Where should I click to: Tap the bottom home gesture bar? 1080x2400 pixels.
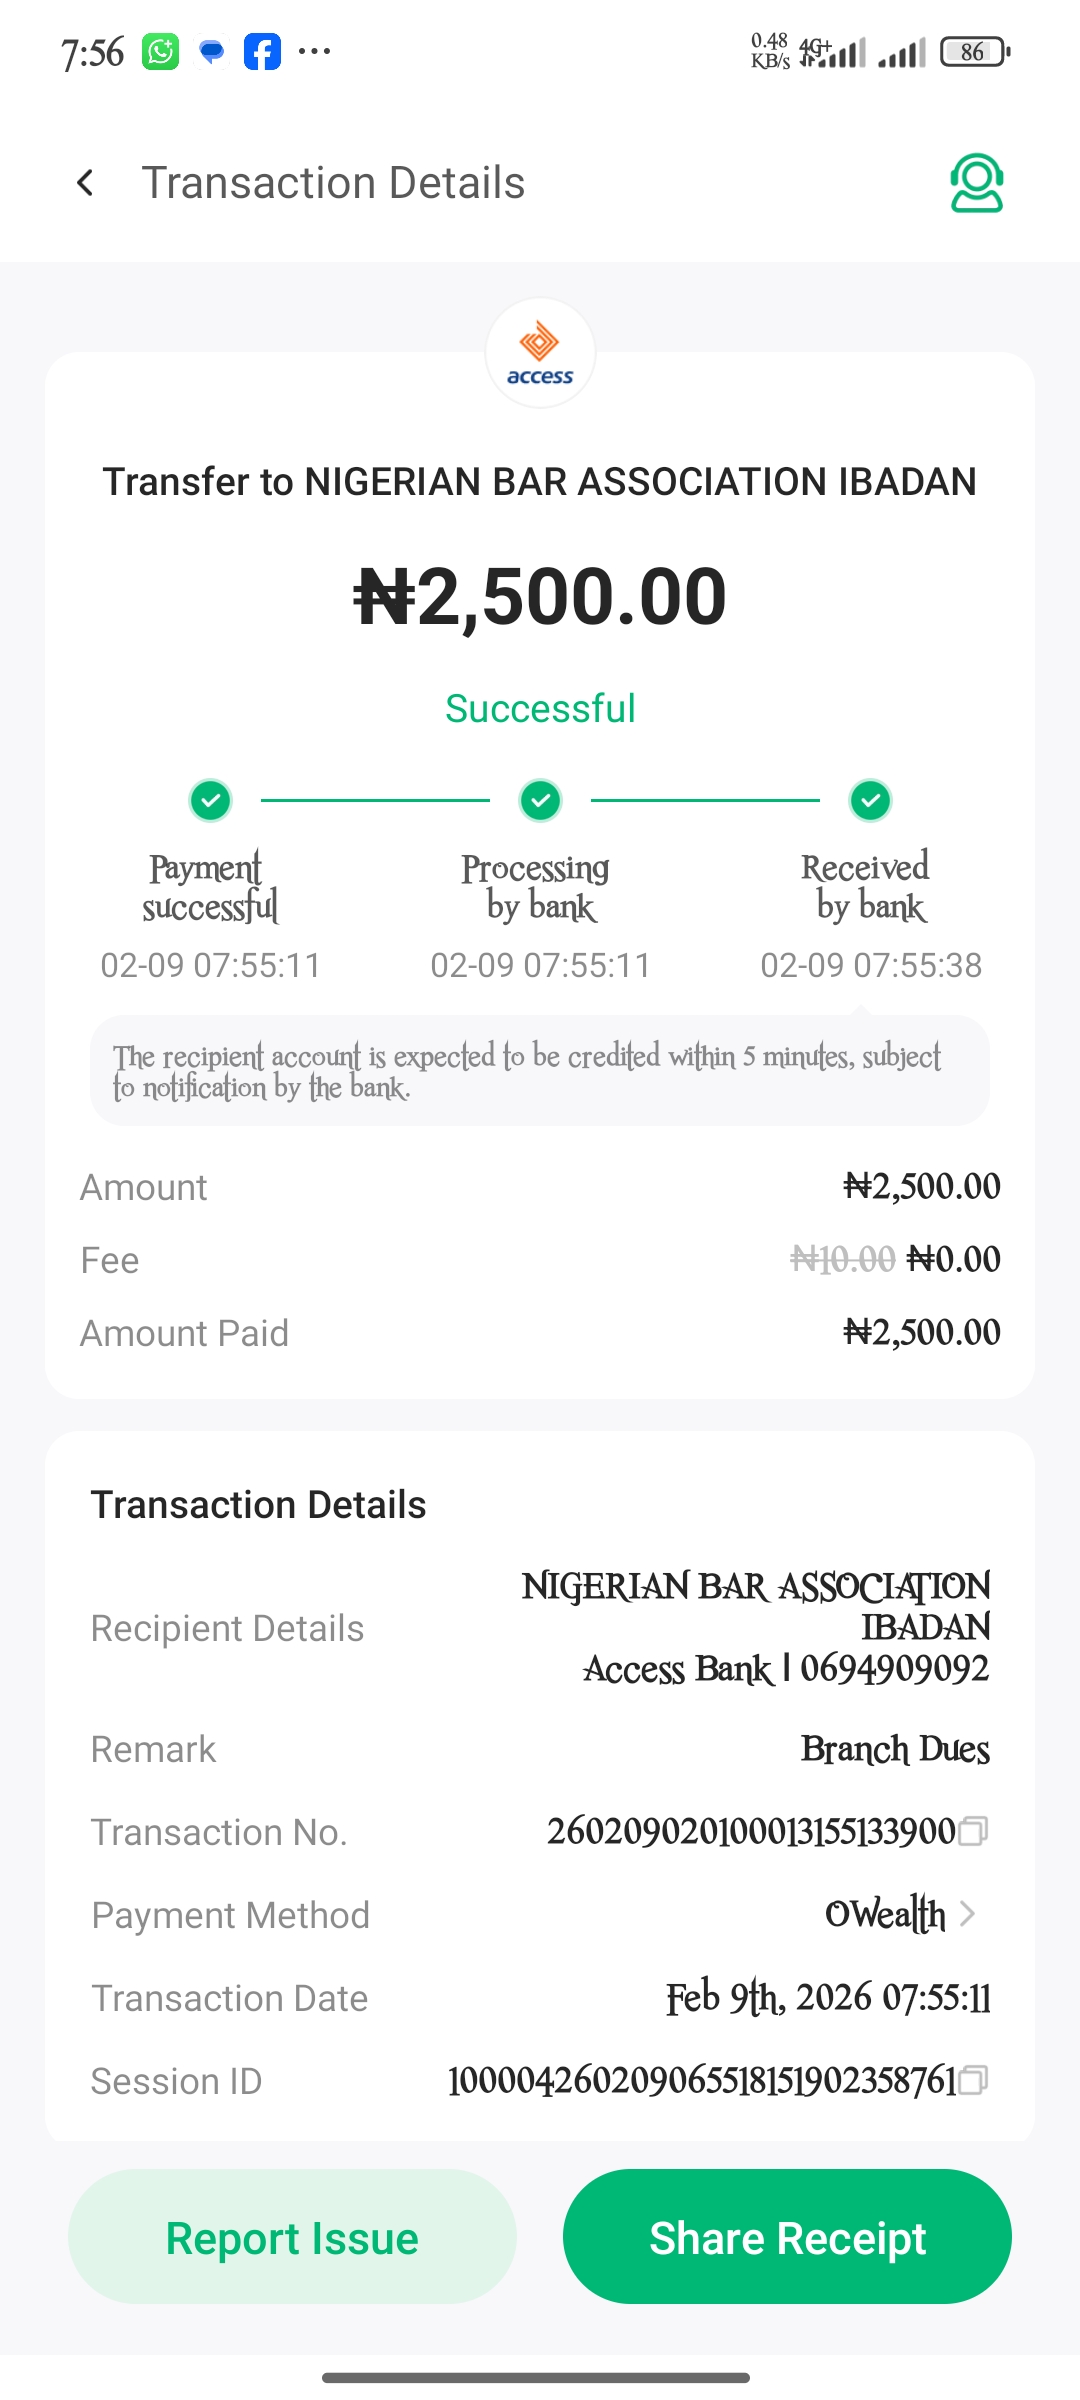[536, 2377]
